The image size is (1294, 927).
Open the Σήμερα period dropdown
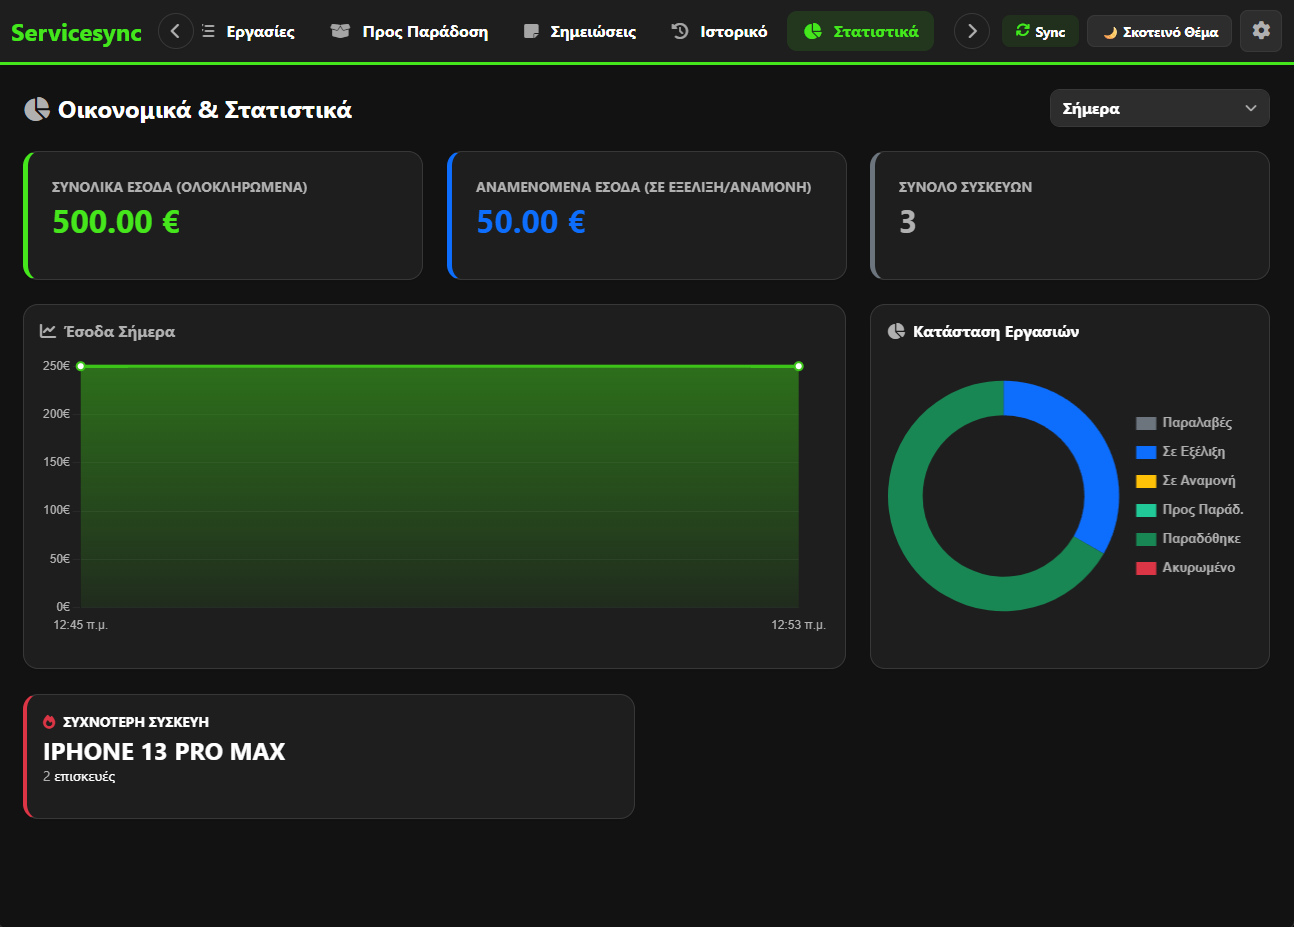pos(1160,108)
